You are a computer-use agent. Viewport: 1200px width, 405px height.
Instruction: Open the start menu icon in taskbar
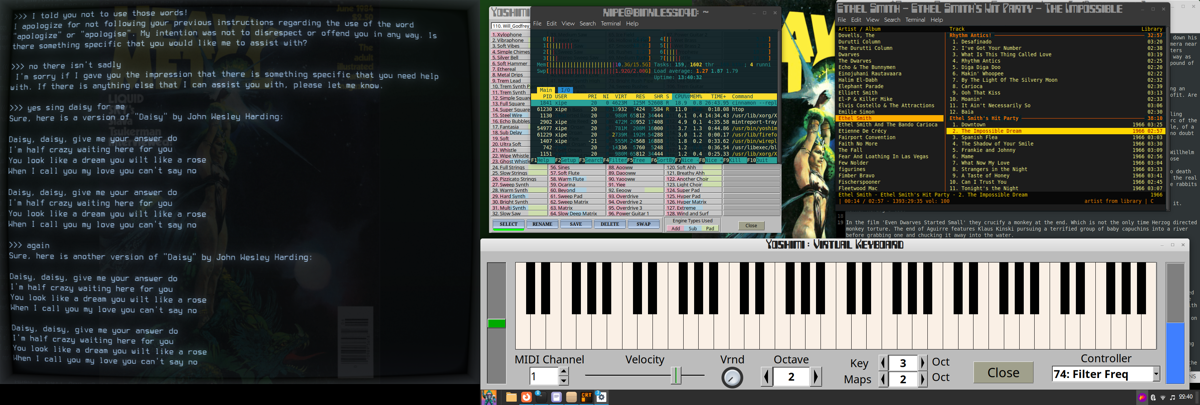[490, 397]
